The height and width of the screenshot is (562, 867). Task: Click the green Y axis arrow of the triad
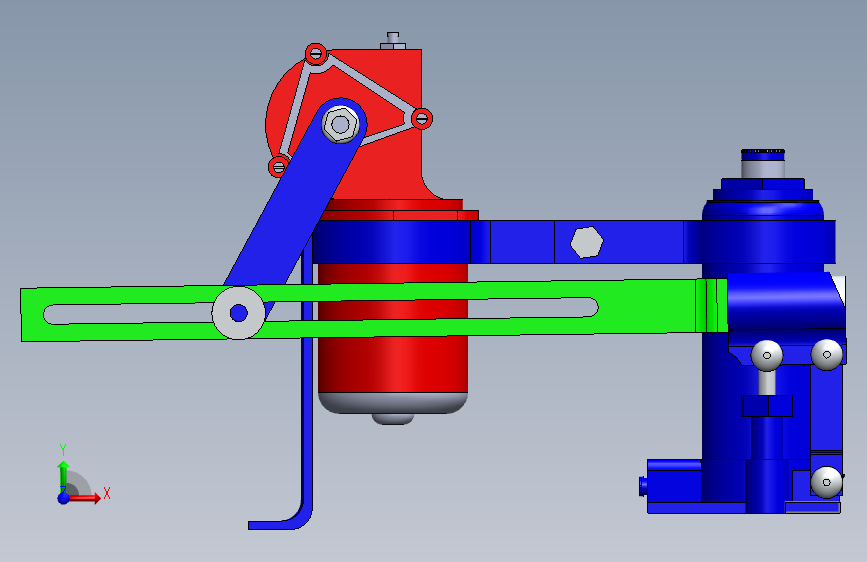[x=64, y=475]
